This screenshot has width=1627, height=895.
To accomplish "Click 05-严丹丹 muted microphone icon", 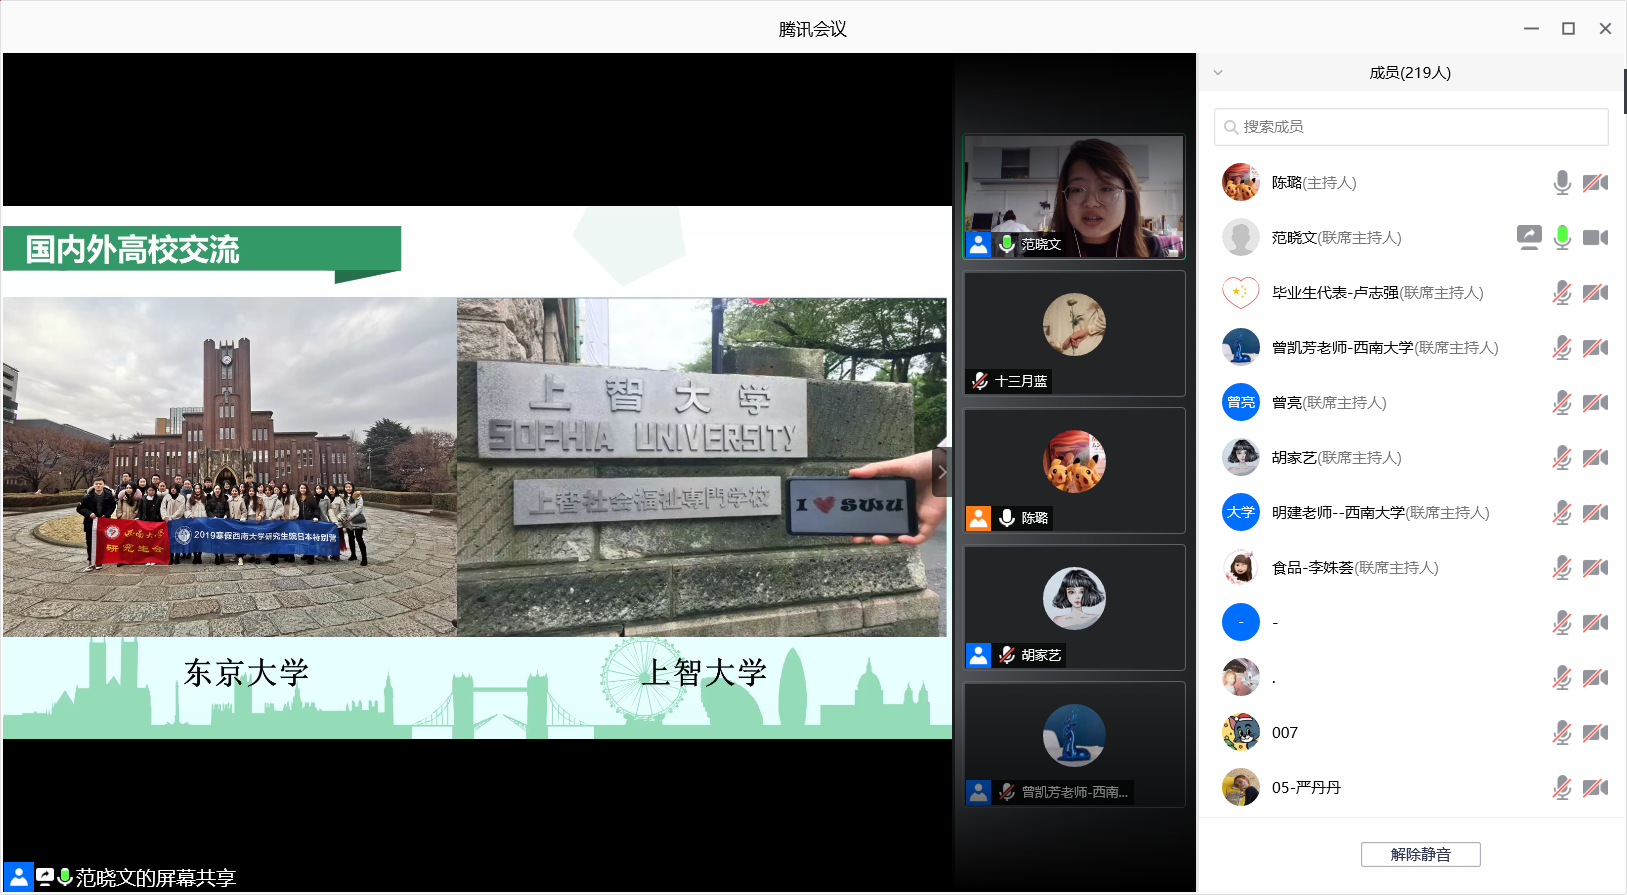I will tap(1561, 787).
